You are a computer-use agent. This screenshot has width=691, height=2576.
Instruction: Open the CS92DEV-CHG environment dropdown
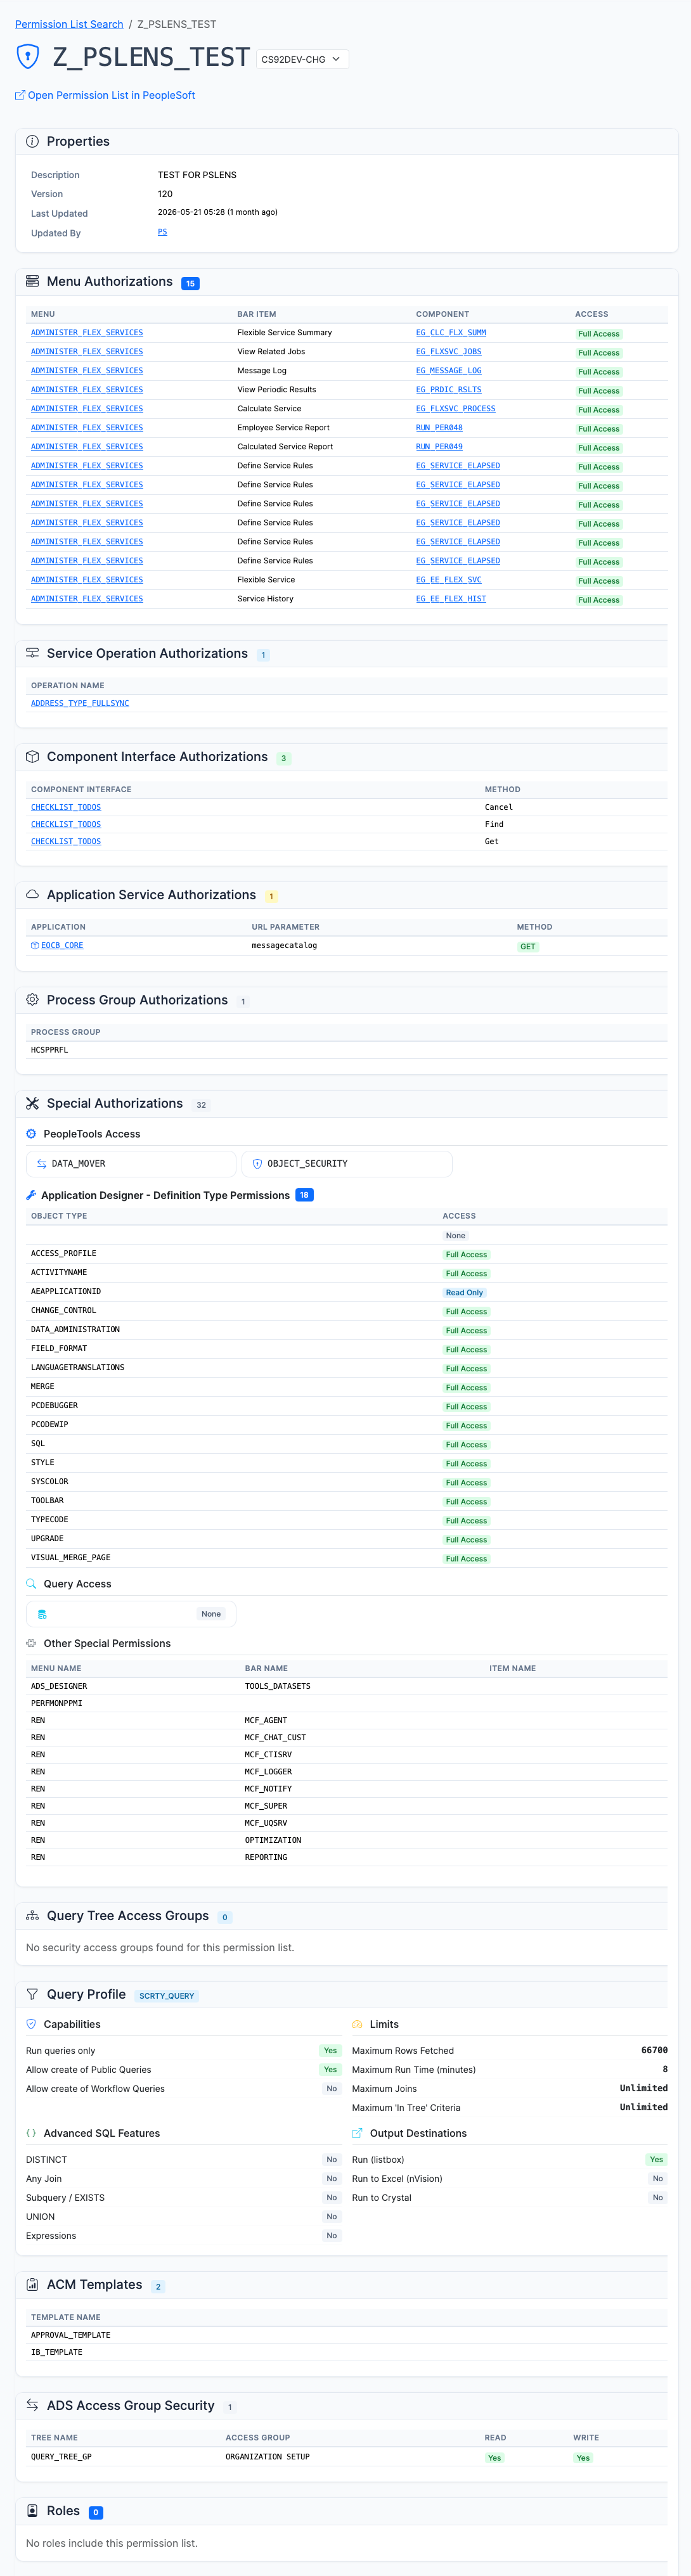coord(302,59)
